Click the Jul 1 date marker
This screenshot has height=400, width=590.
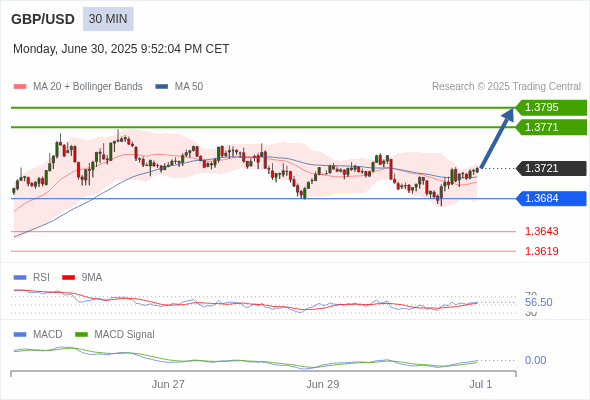coord(481,384)
